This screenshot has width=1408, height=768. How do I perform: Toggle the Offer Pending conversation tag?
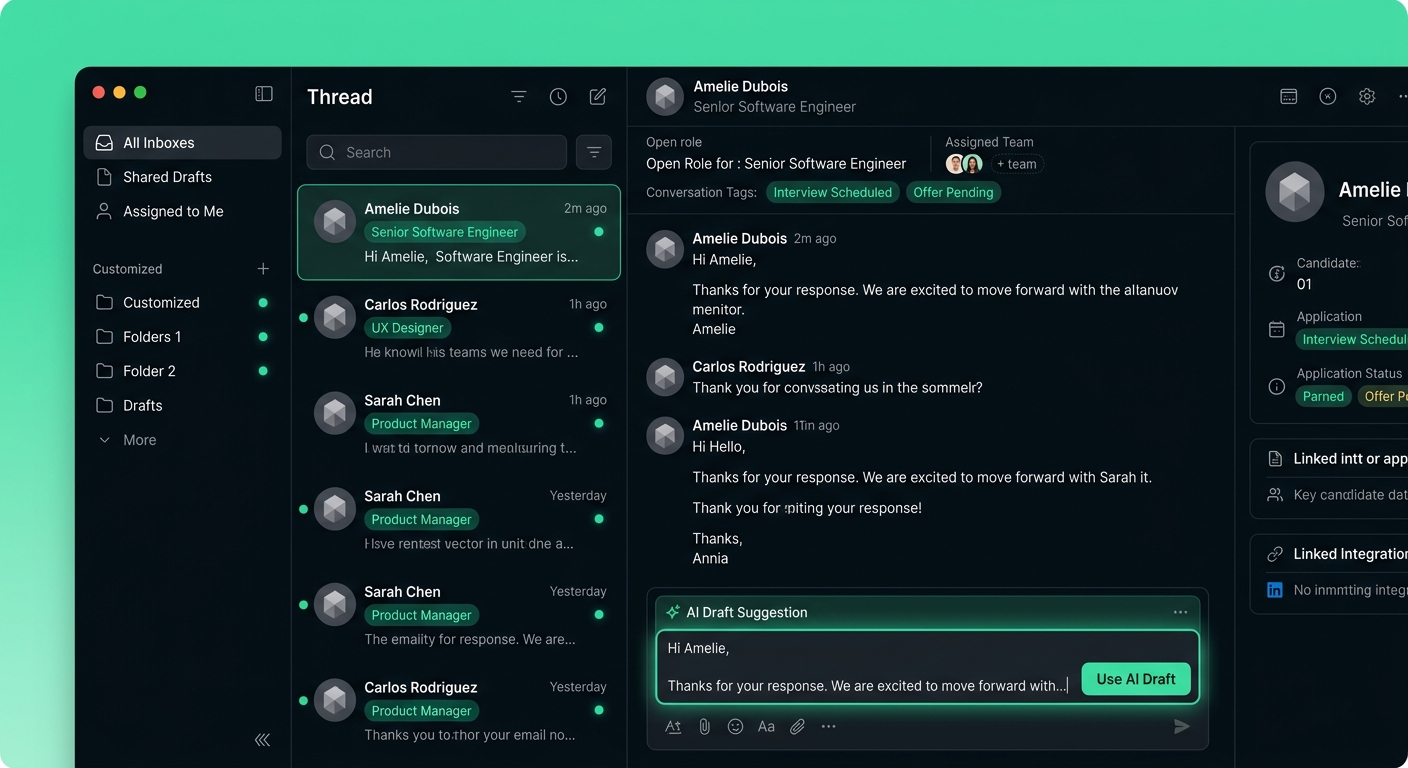[x=953, y=192]
